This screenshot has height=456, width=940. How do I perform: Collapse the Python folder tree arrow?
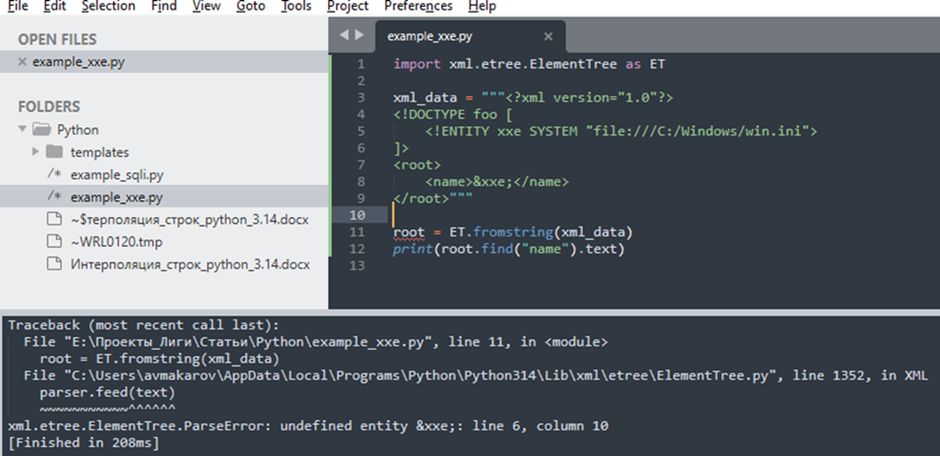tap(22, 130)
